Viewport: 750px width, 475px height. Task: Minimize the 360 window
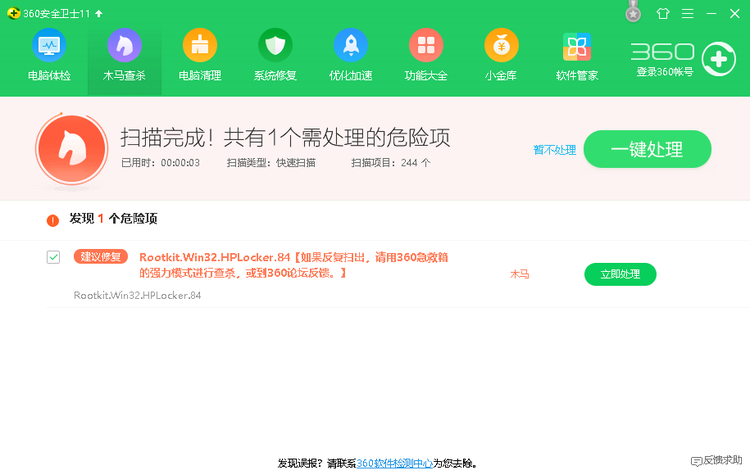(x=711, y=13)
